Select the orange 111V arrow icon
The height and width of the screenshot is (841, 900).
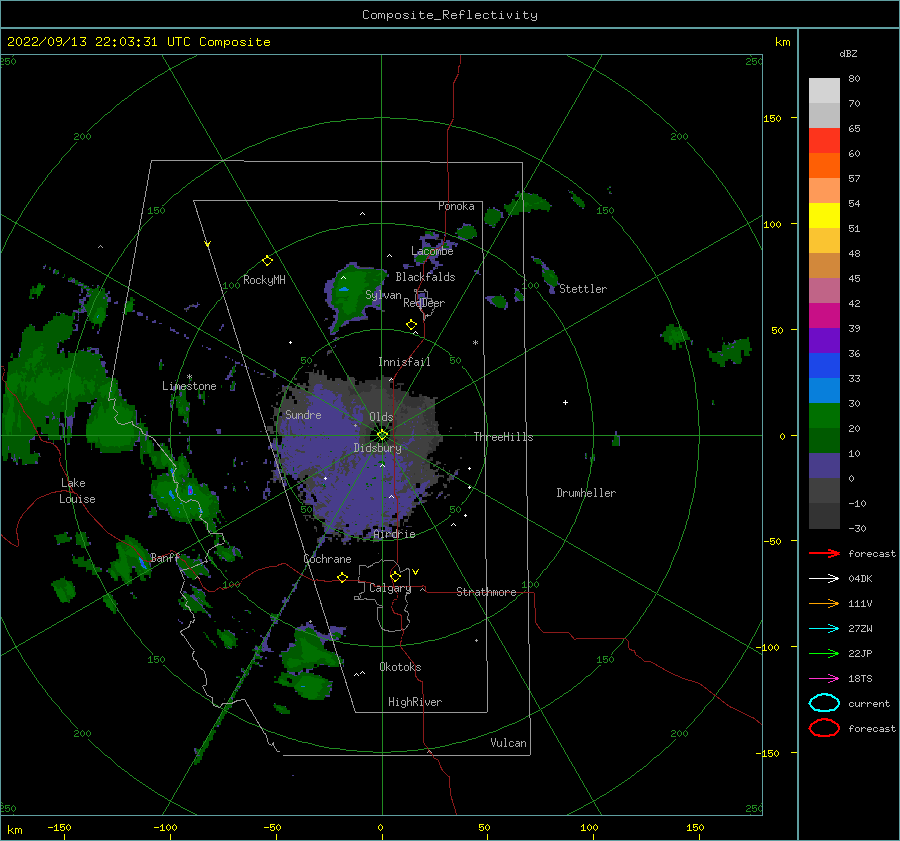pyautogui.click(x=824, y=603)
